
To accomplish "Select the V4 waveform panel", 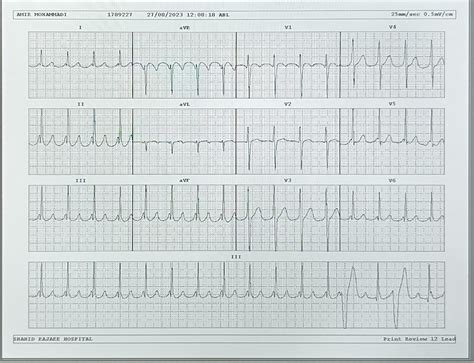I will [x=392, y=65].
